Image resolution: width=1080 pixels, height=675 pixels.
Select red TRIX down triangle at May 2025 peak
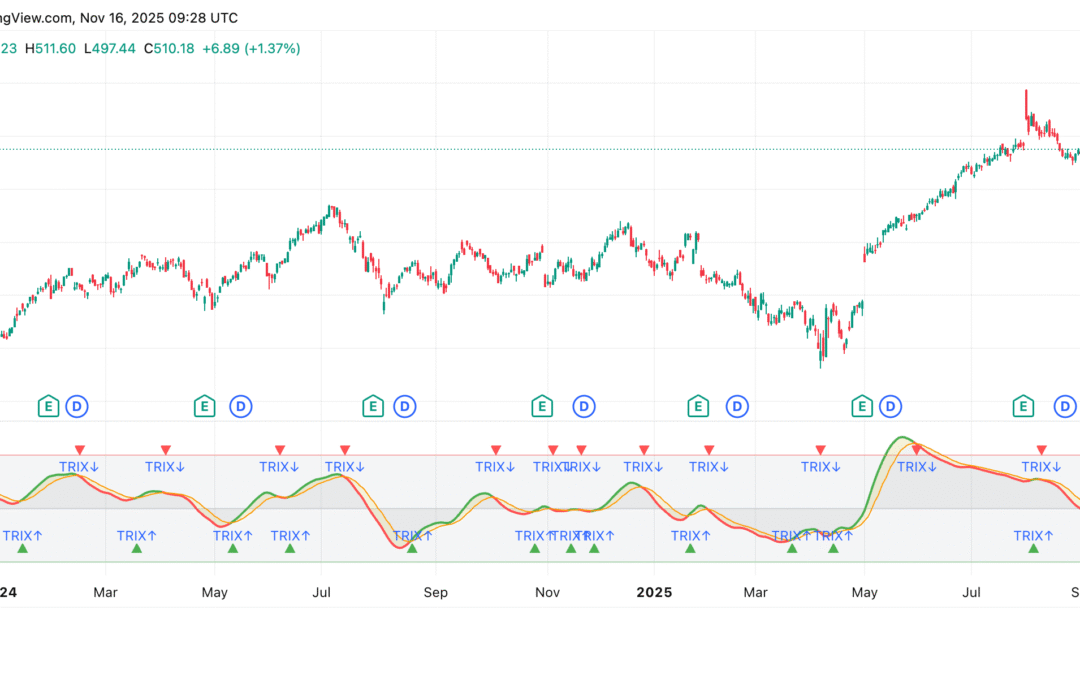pos(916,450)
